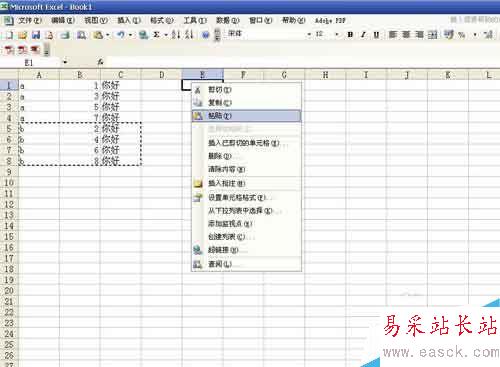
Task: Open the undo history dropdown arrow
Action: [130, 35]
